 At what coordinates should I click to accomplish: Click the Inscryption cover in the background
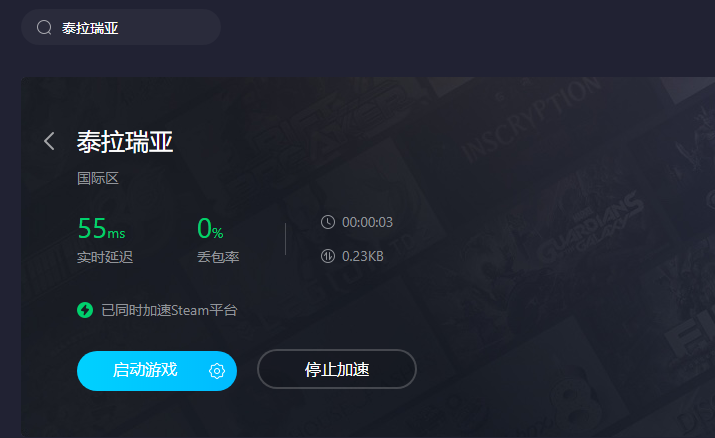click(529, 121)
